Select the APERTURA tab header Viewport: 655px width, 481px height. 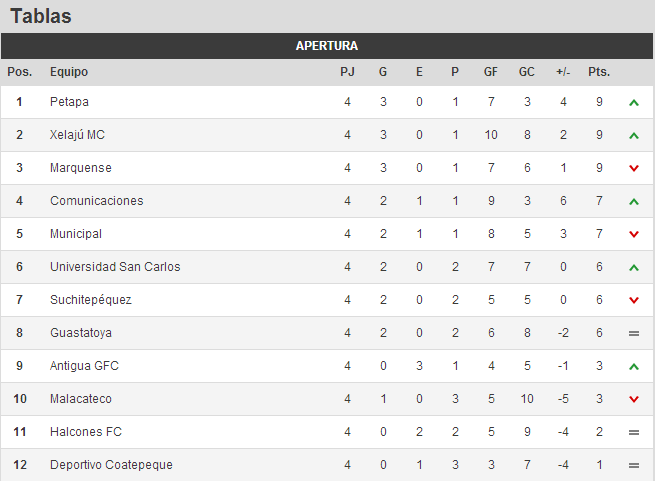click(327, 46)
